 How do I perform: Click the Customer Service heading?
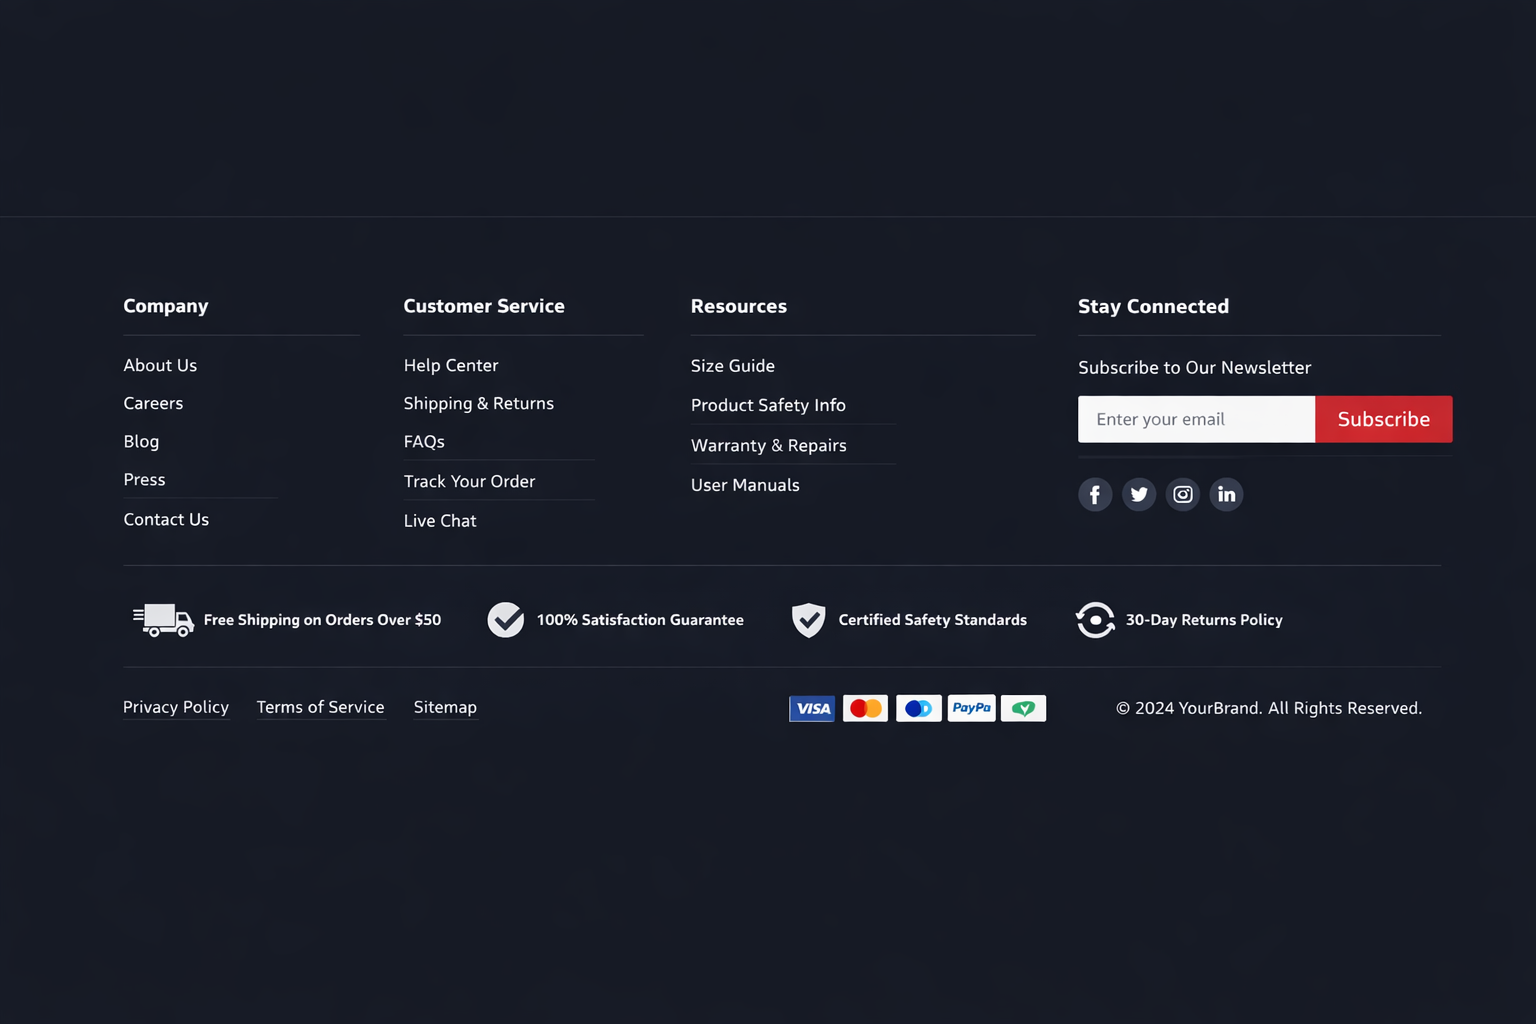pyautogui.click(x=484, y=306)
